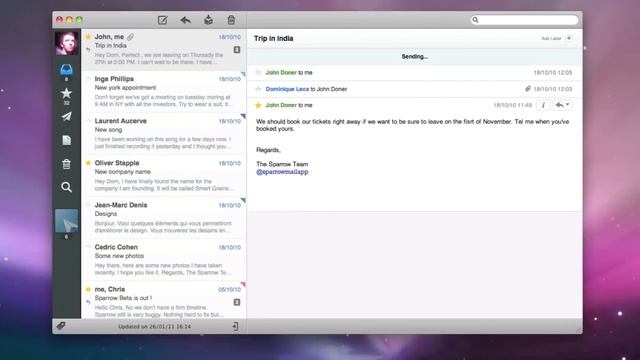Viewport: 640px width, 360px height.
Task: Star the Laurent Aucerve message
Action: click(88, 121)
